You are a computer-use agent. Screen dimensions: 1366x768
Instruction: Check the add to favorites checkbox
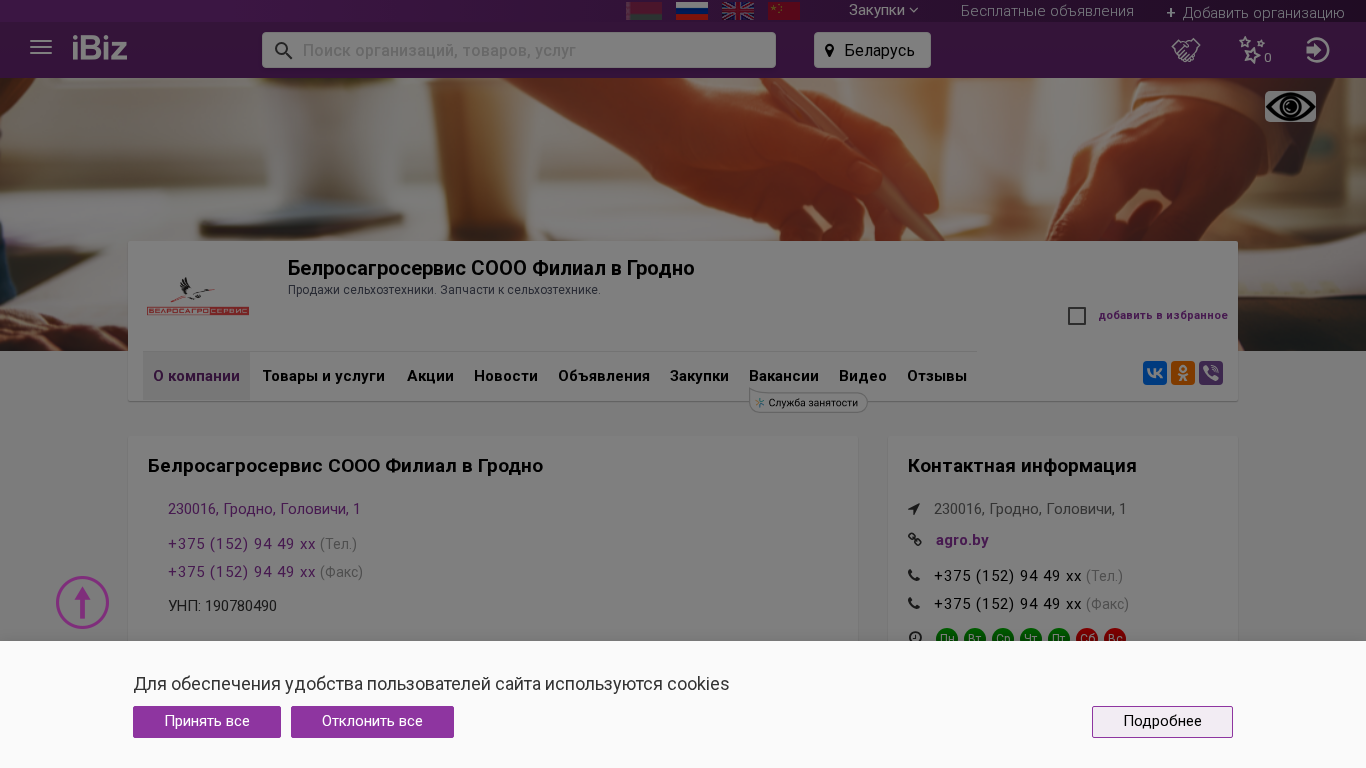1077,316
